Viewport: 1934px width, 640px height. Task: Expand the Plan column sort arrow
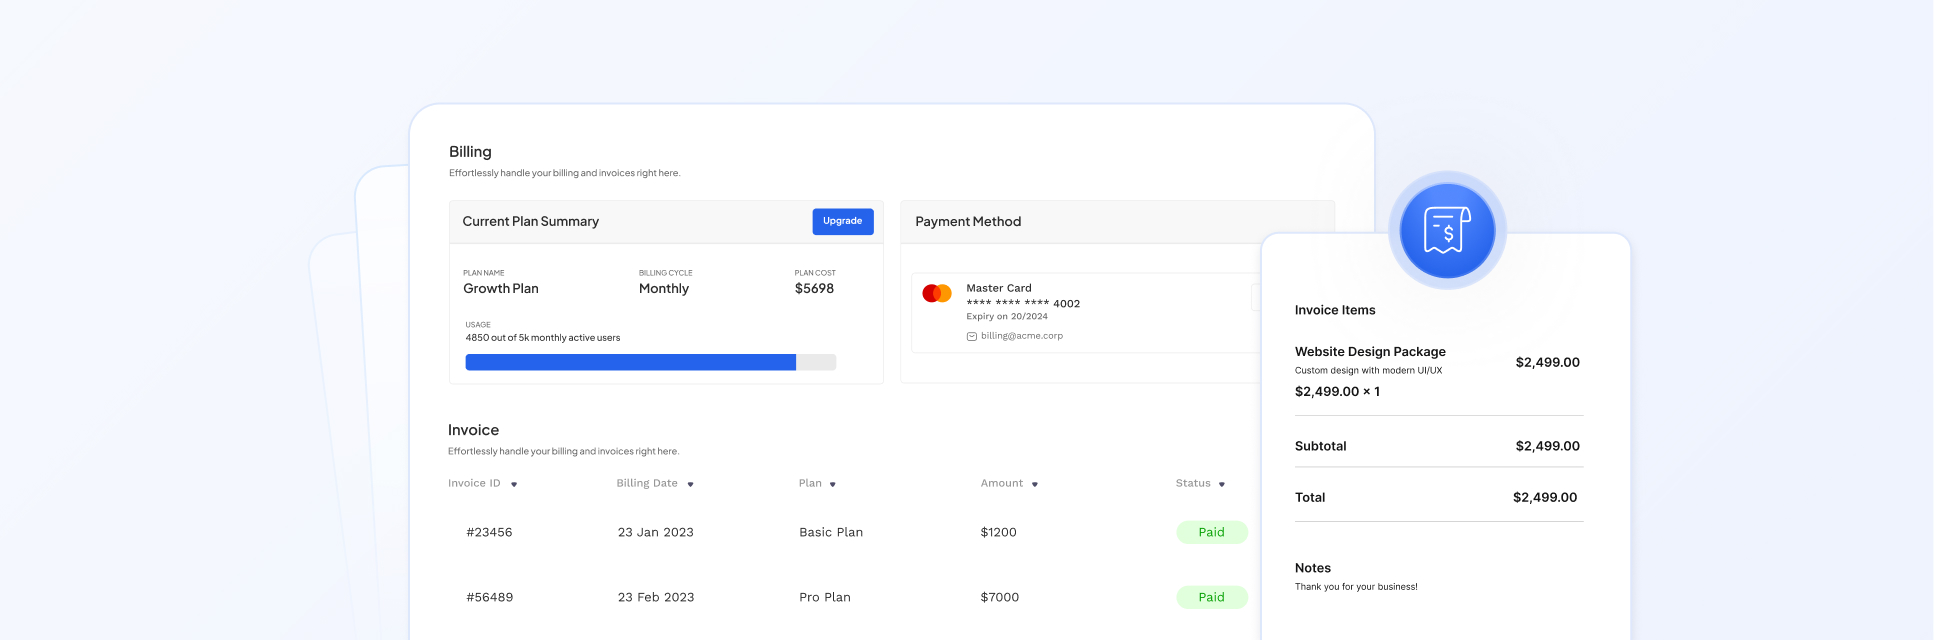832,484
